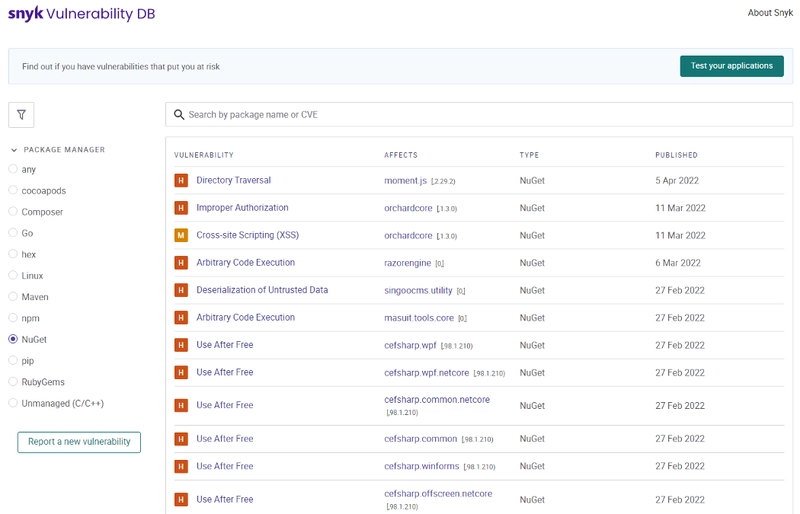Click the M severity badge for Cross-site Scripting
This screenshot has width=800, height=514.
coord(181,235)
